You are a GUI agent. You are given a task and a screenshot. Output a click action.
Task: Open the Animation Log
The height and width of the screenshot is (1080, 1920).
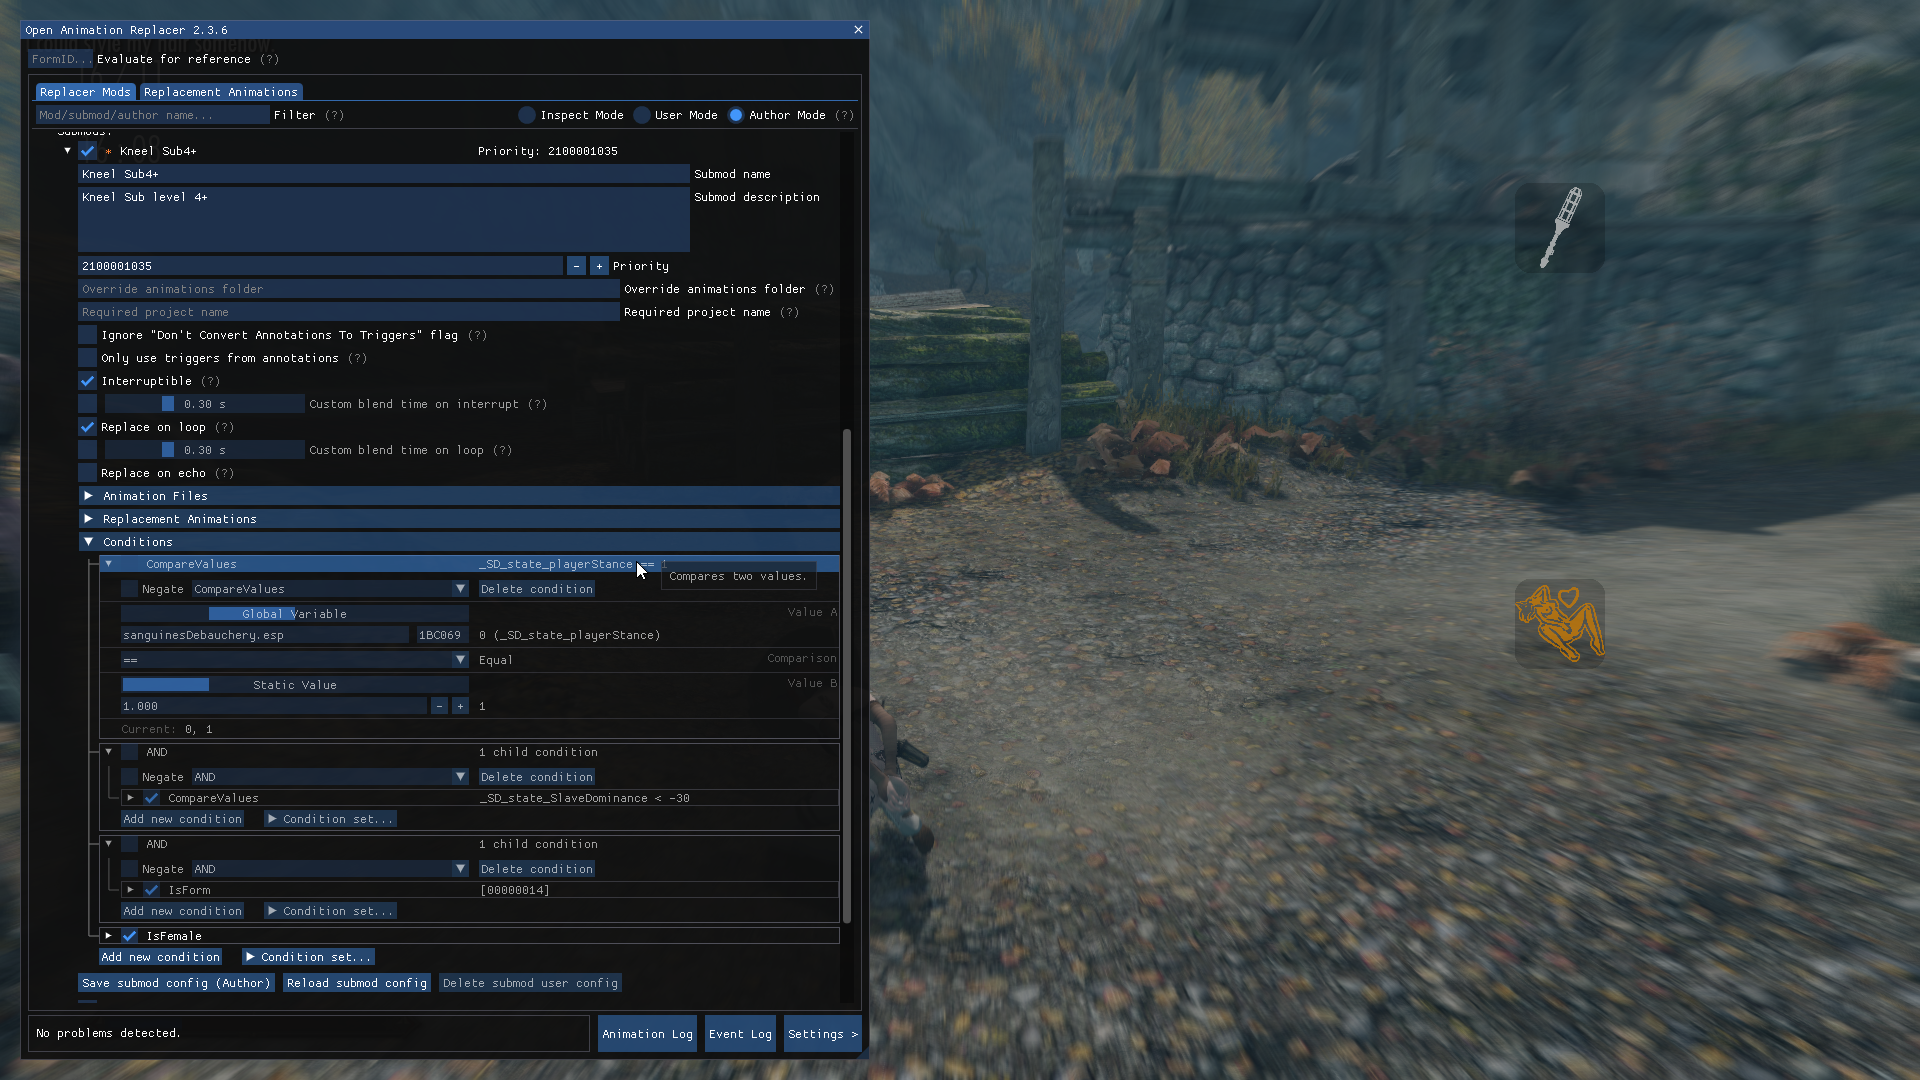click(647, 1034)
